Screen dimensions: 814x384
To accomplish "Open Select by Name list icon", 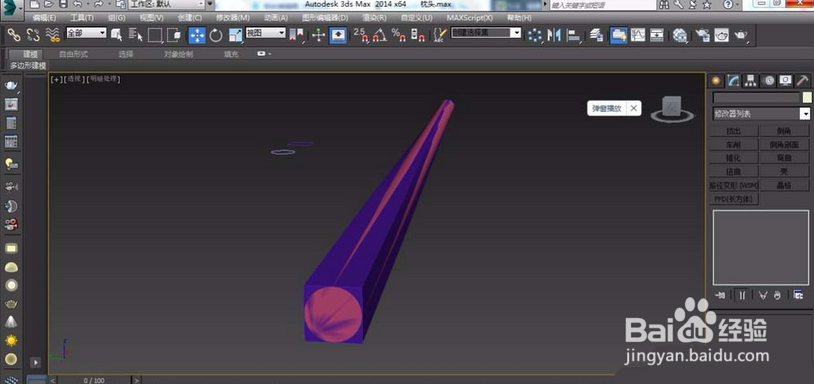I will coord(135,35).
